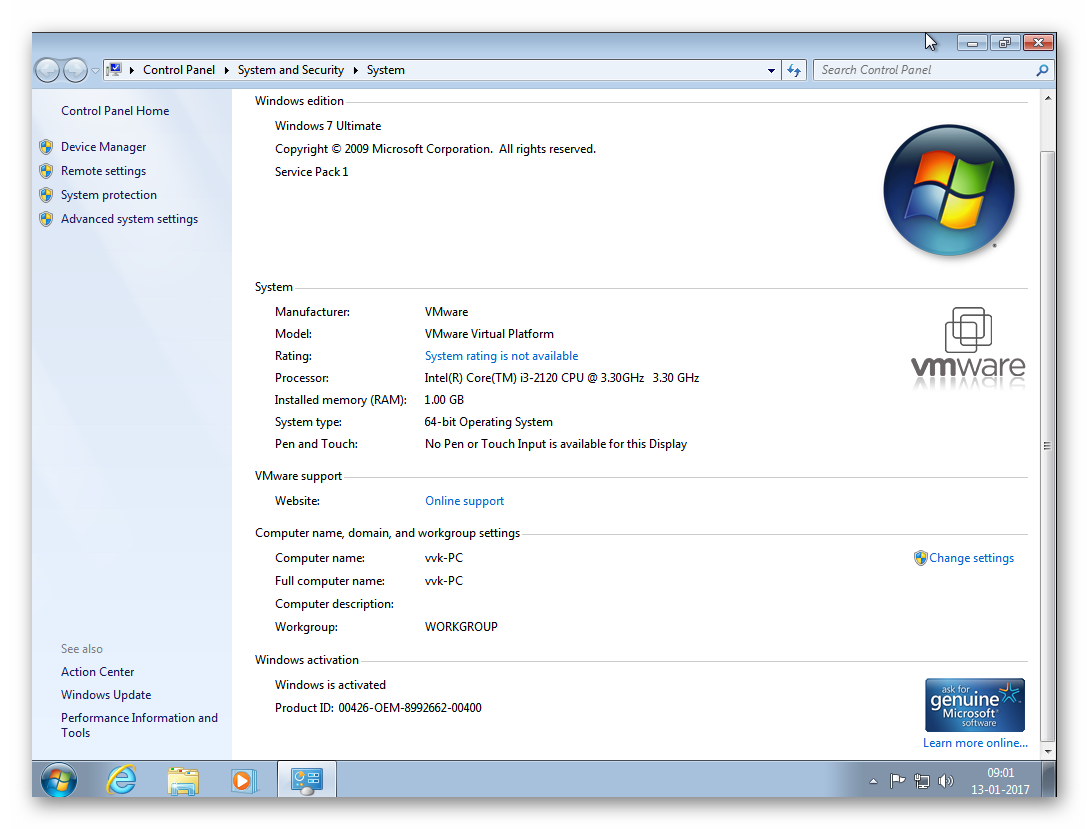Click the network tray icon
Image resolution: width=1089 pixels, height=829 pixels.
coord(921,781)
